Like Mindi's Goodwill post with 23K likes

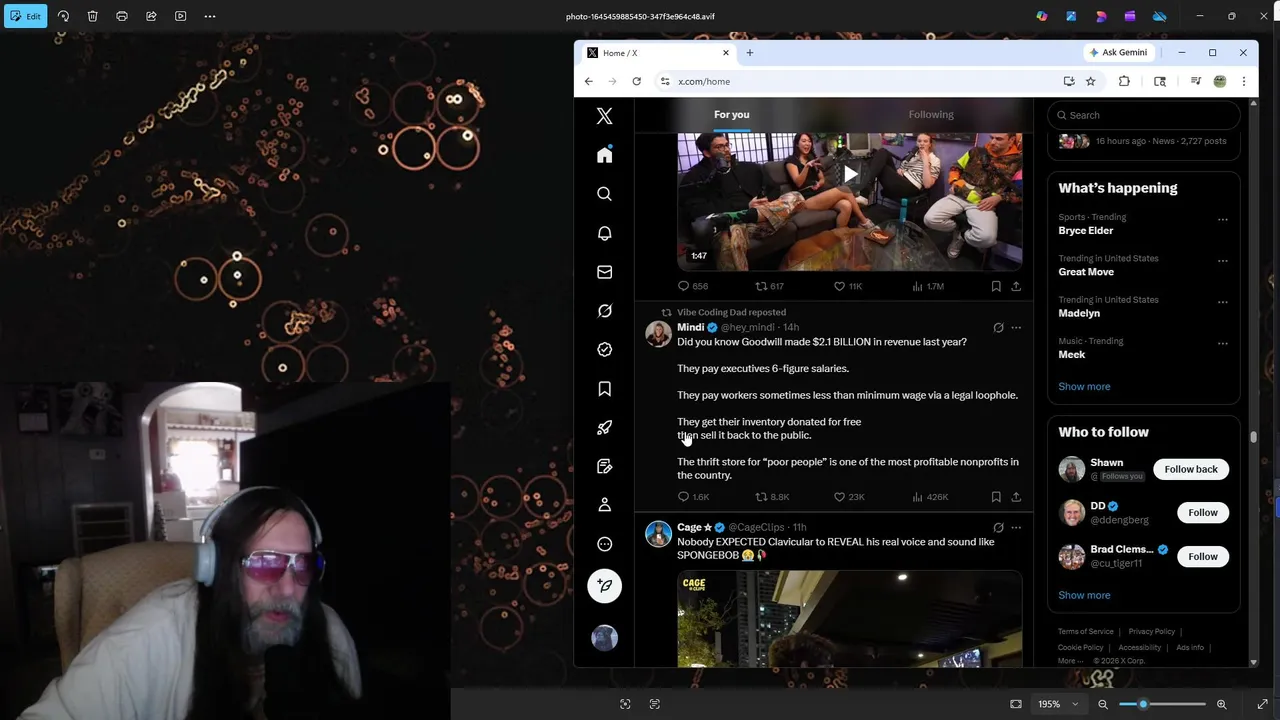pyautogui.click(x=849, y=497)
